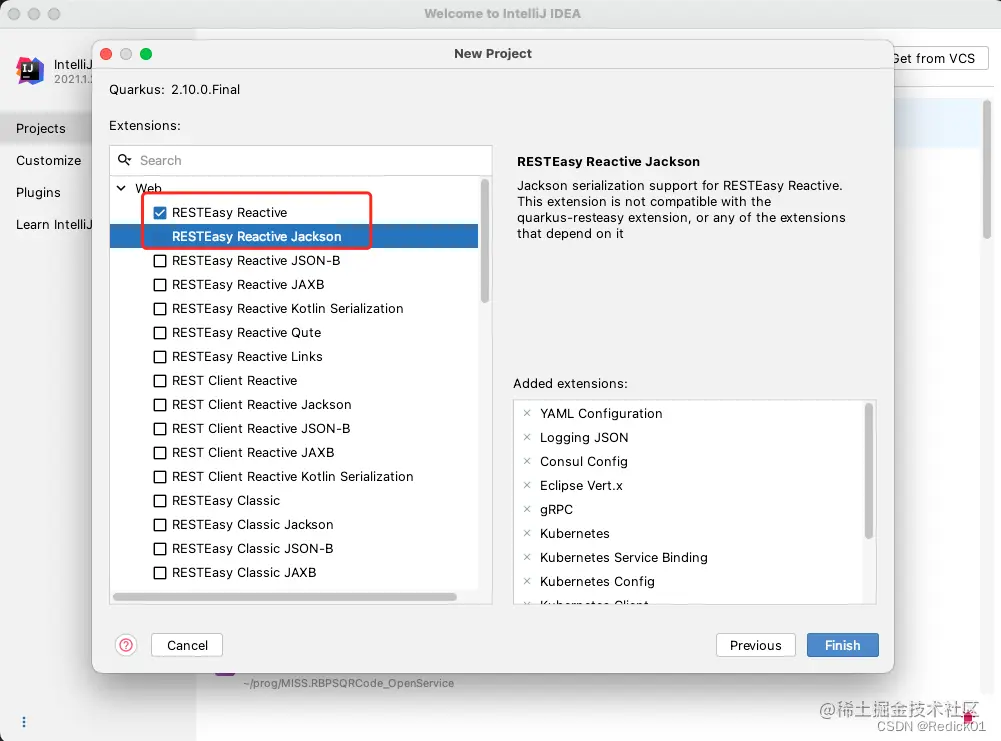Click the Cancel button
1001x741 pixels.
187,645
